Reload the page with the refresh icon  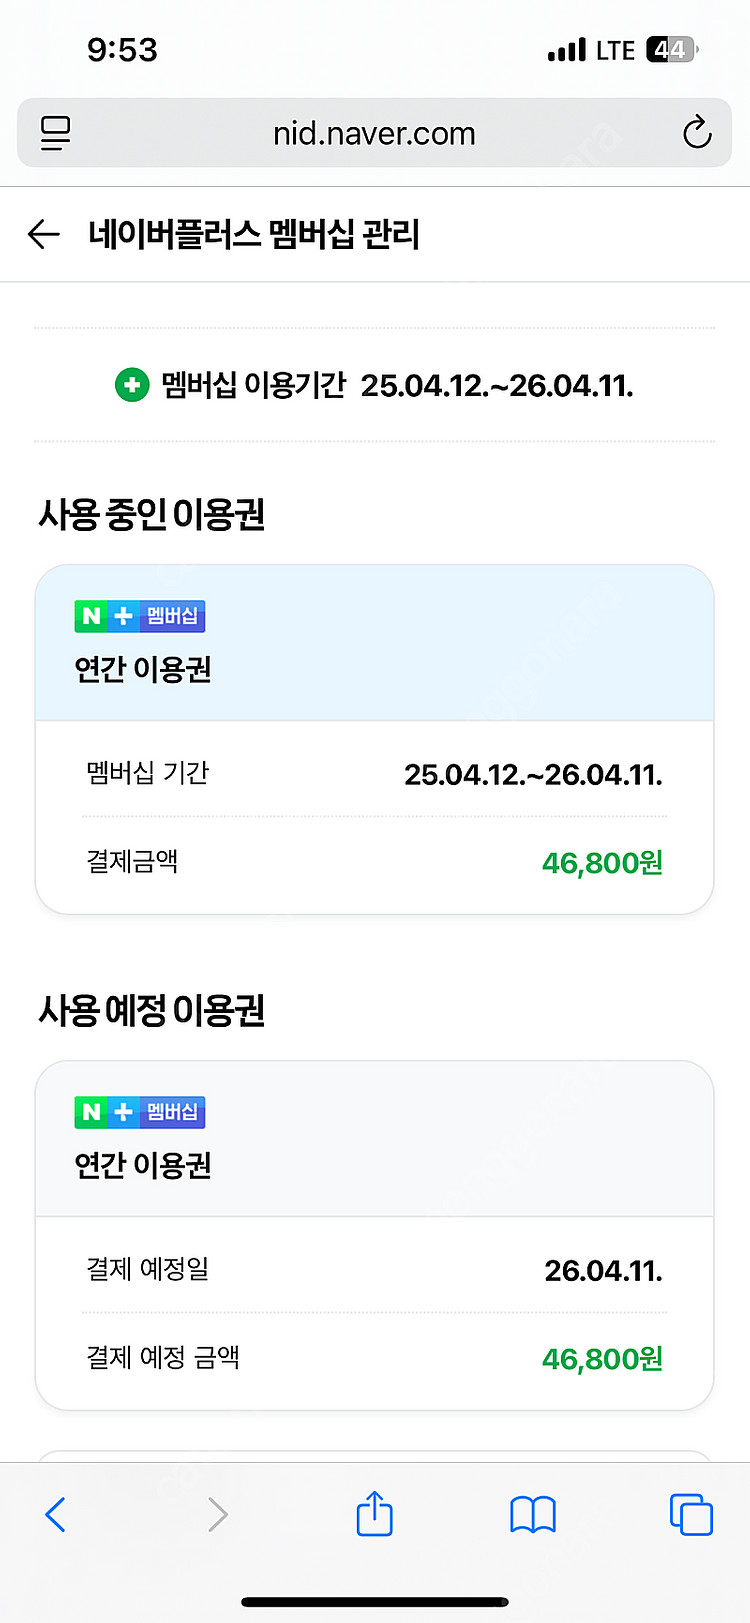click(696, 132)
